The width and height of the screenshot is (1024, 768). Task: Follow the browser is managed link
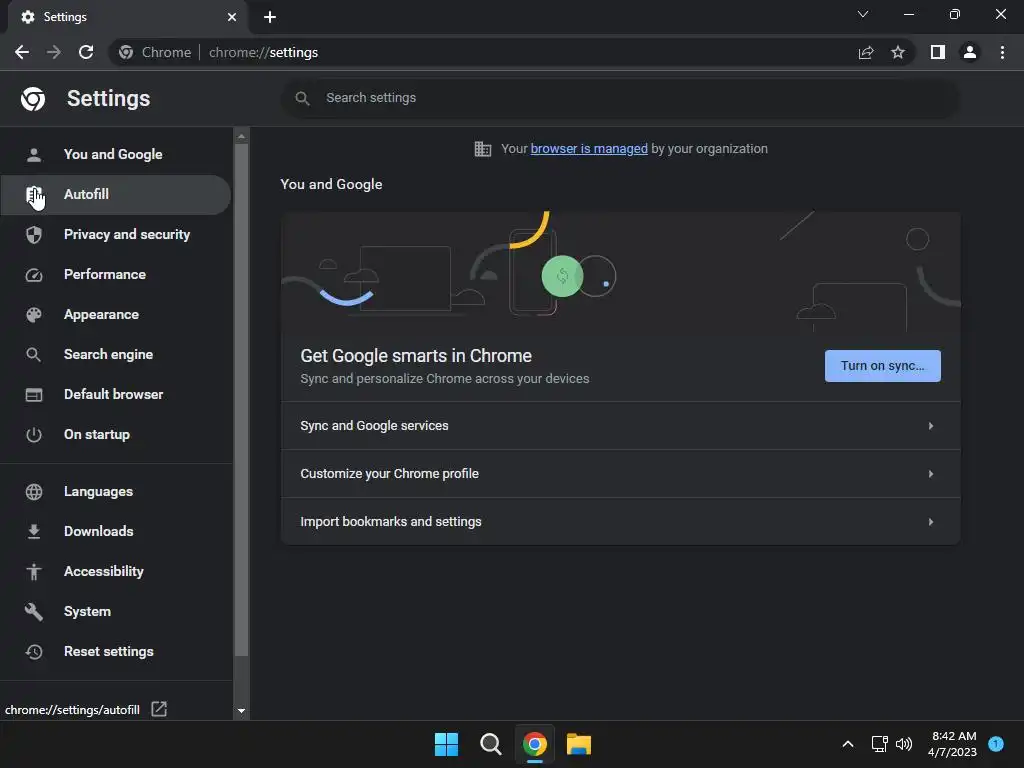[x=588, y=149]
